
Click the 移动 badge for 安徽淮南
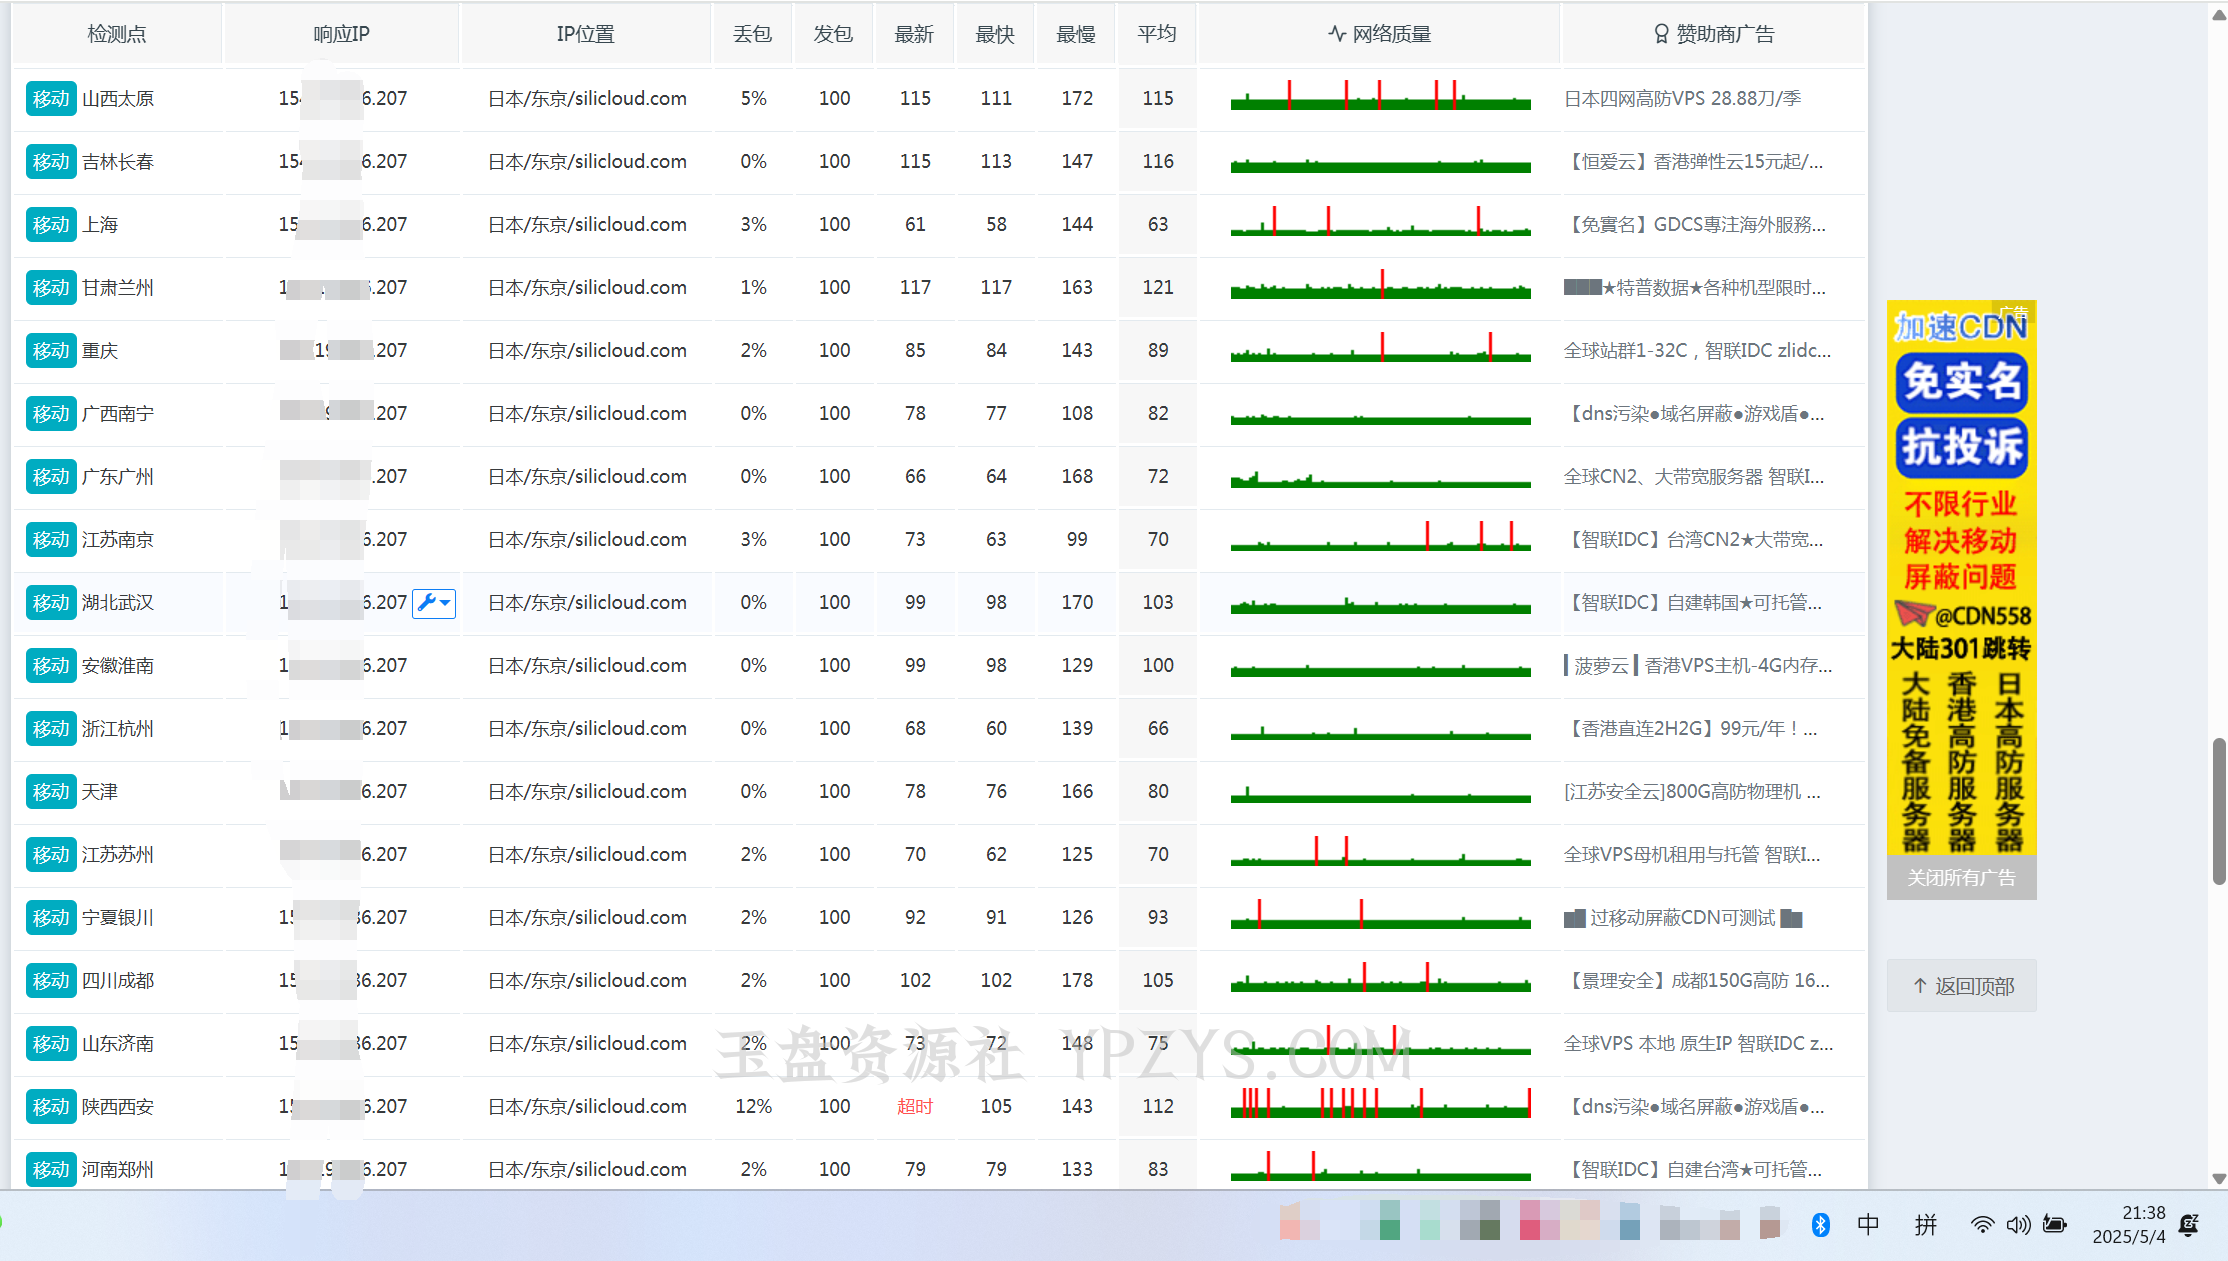point(51,666)
